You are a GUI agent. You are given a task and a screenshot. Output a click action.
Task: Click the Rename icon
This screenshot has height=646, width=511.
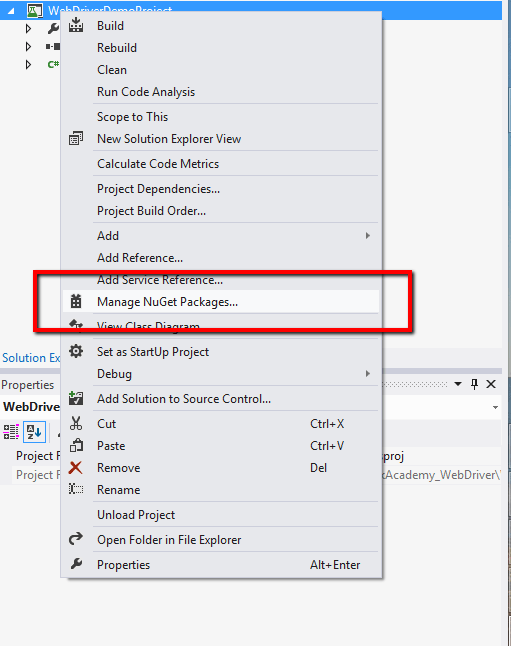point(76,489)
